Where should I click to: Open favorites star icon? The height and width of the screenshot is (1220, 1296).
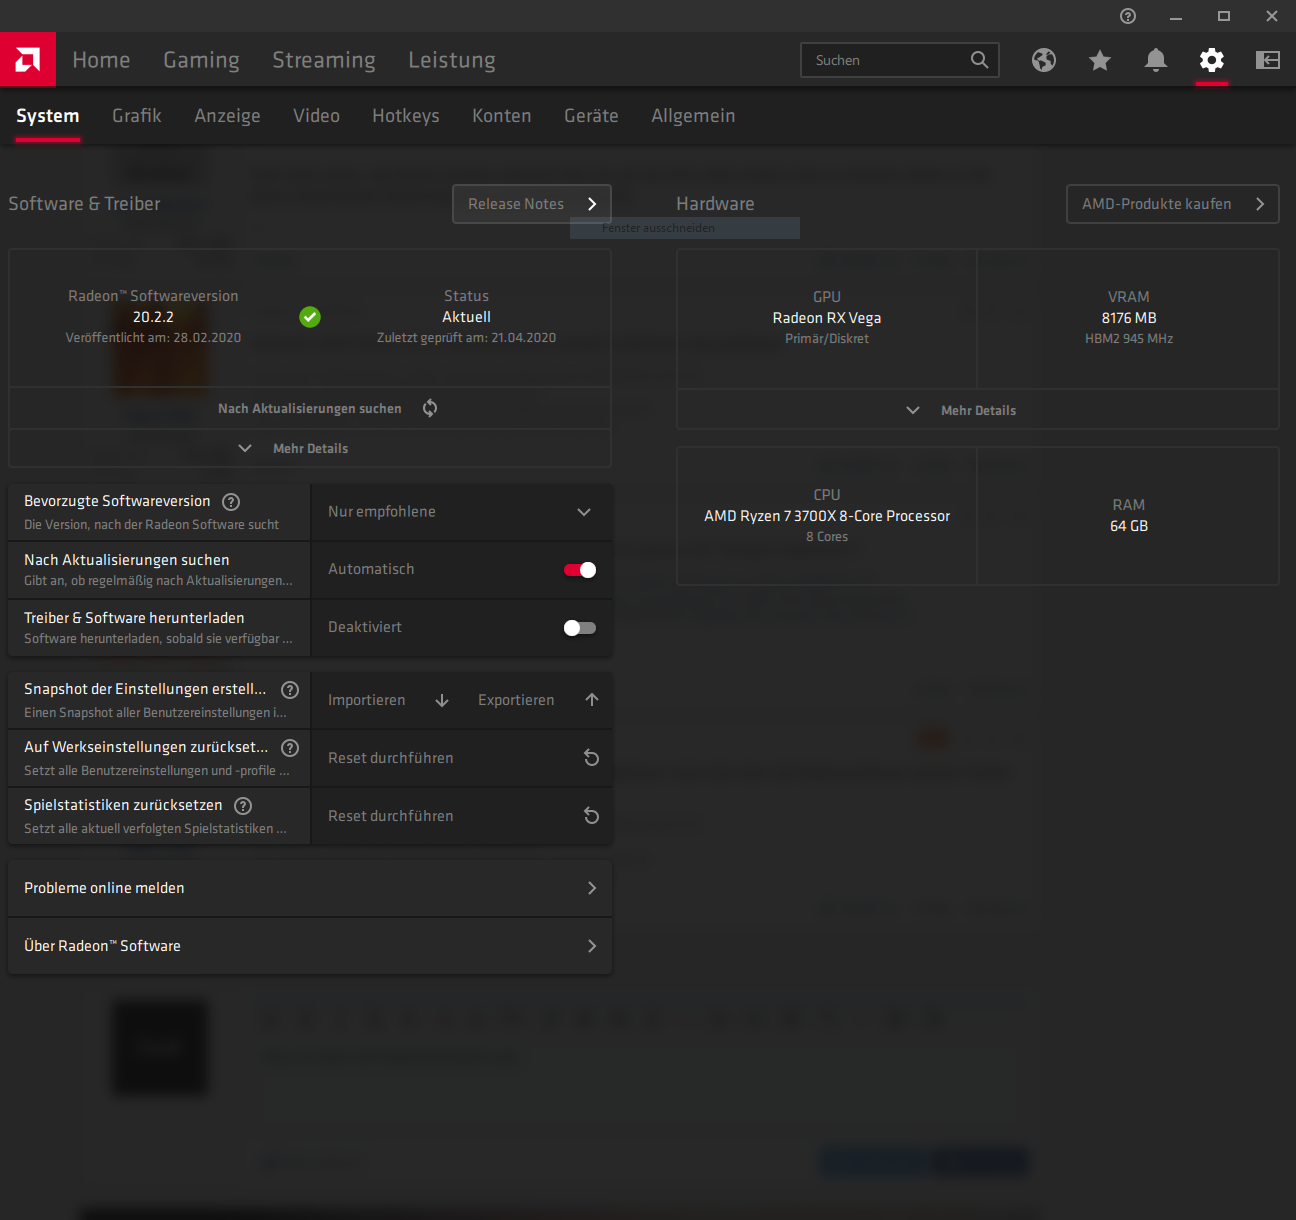1100,60
